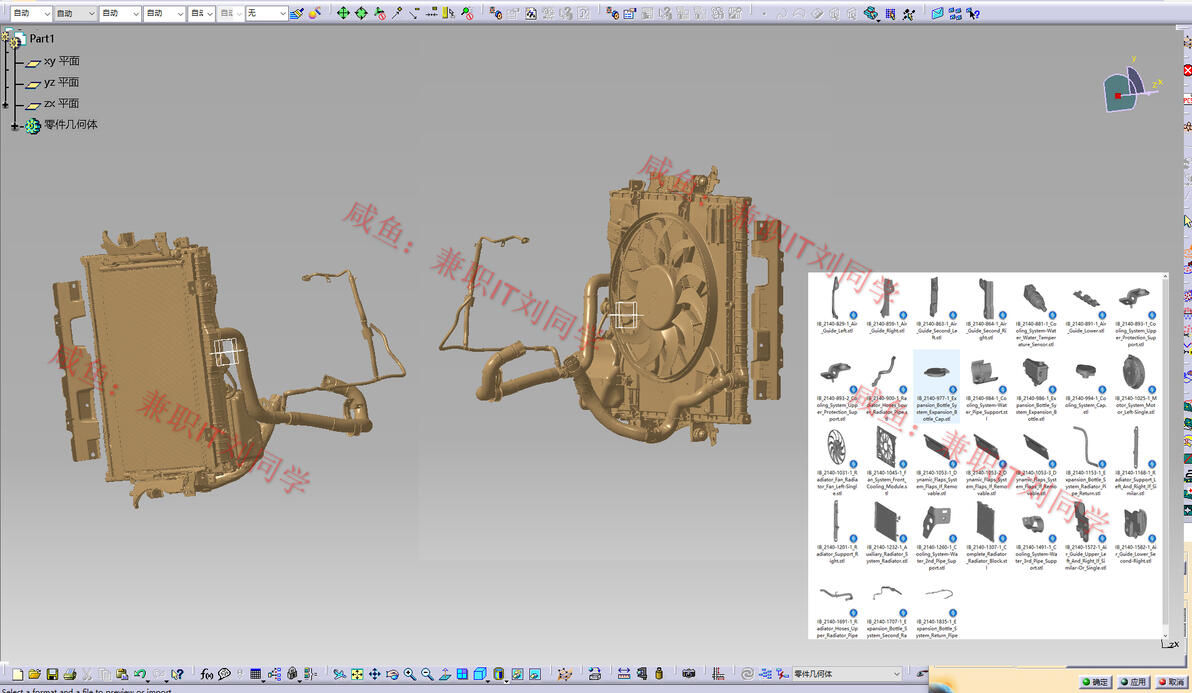
Task: Click the Measure Between icon
Action: [x=623, y=675]
